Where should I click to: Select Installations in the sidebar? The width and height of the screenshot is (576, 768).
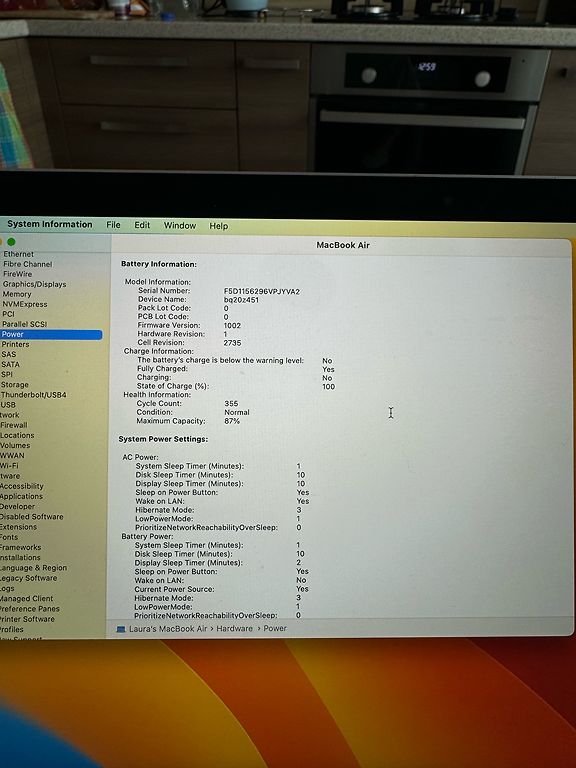21,557
